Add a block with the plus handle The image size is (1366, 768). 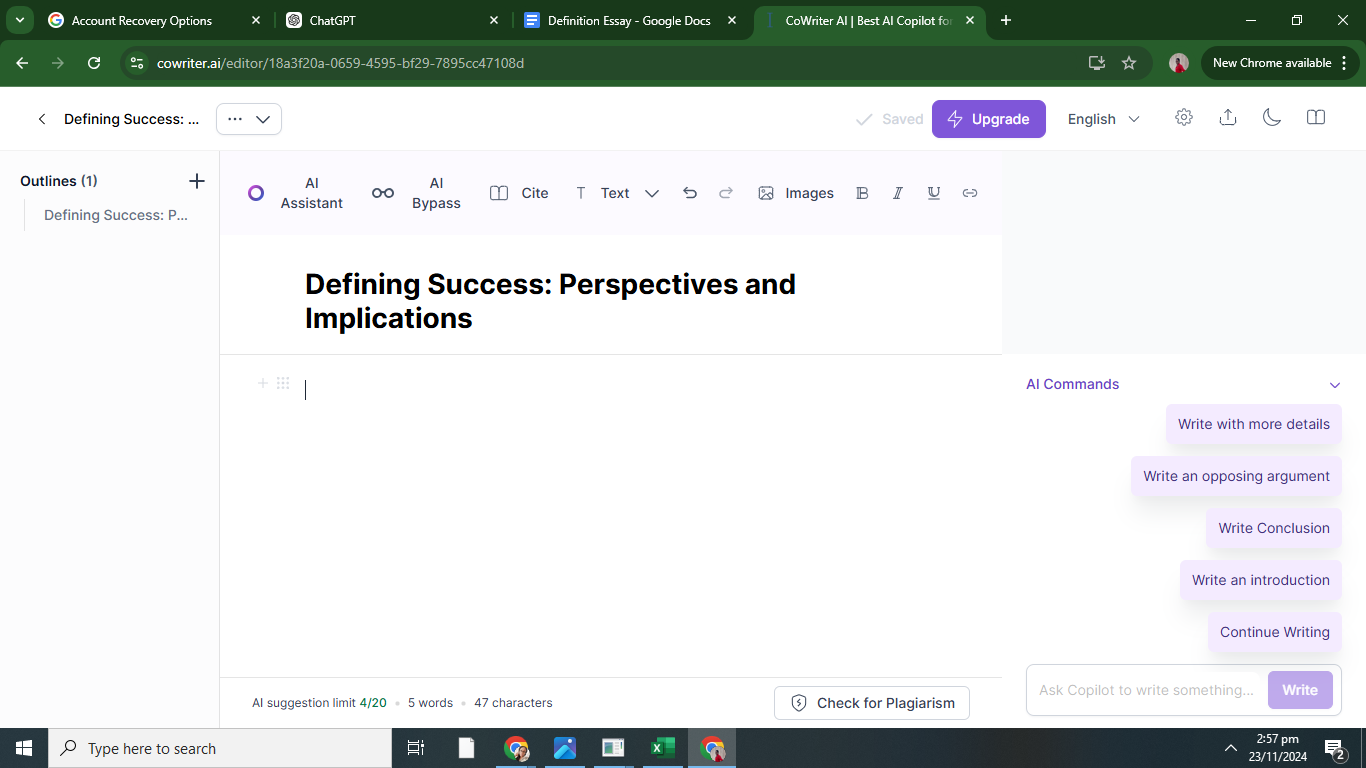[x=263, y=383]
